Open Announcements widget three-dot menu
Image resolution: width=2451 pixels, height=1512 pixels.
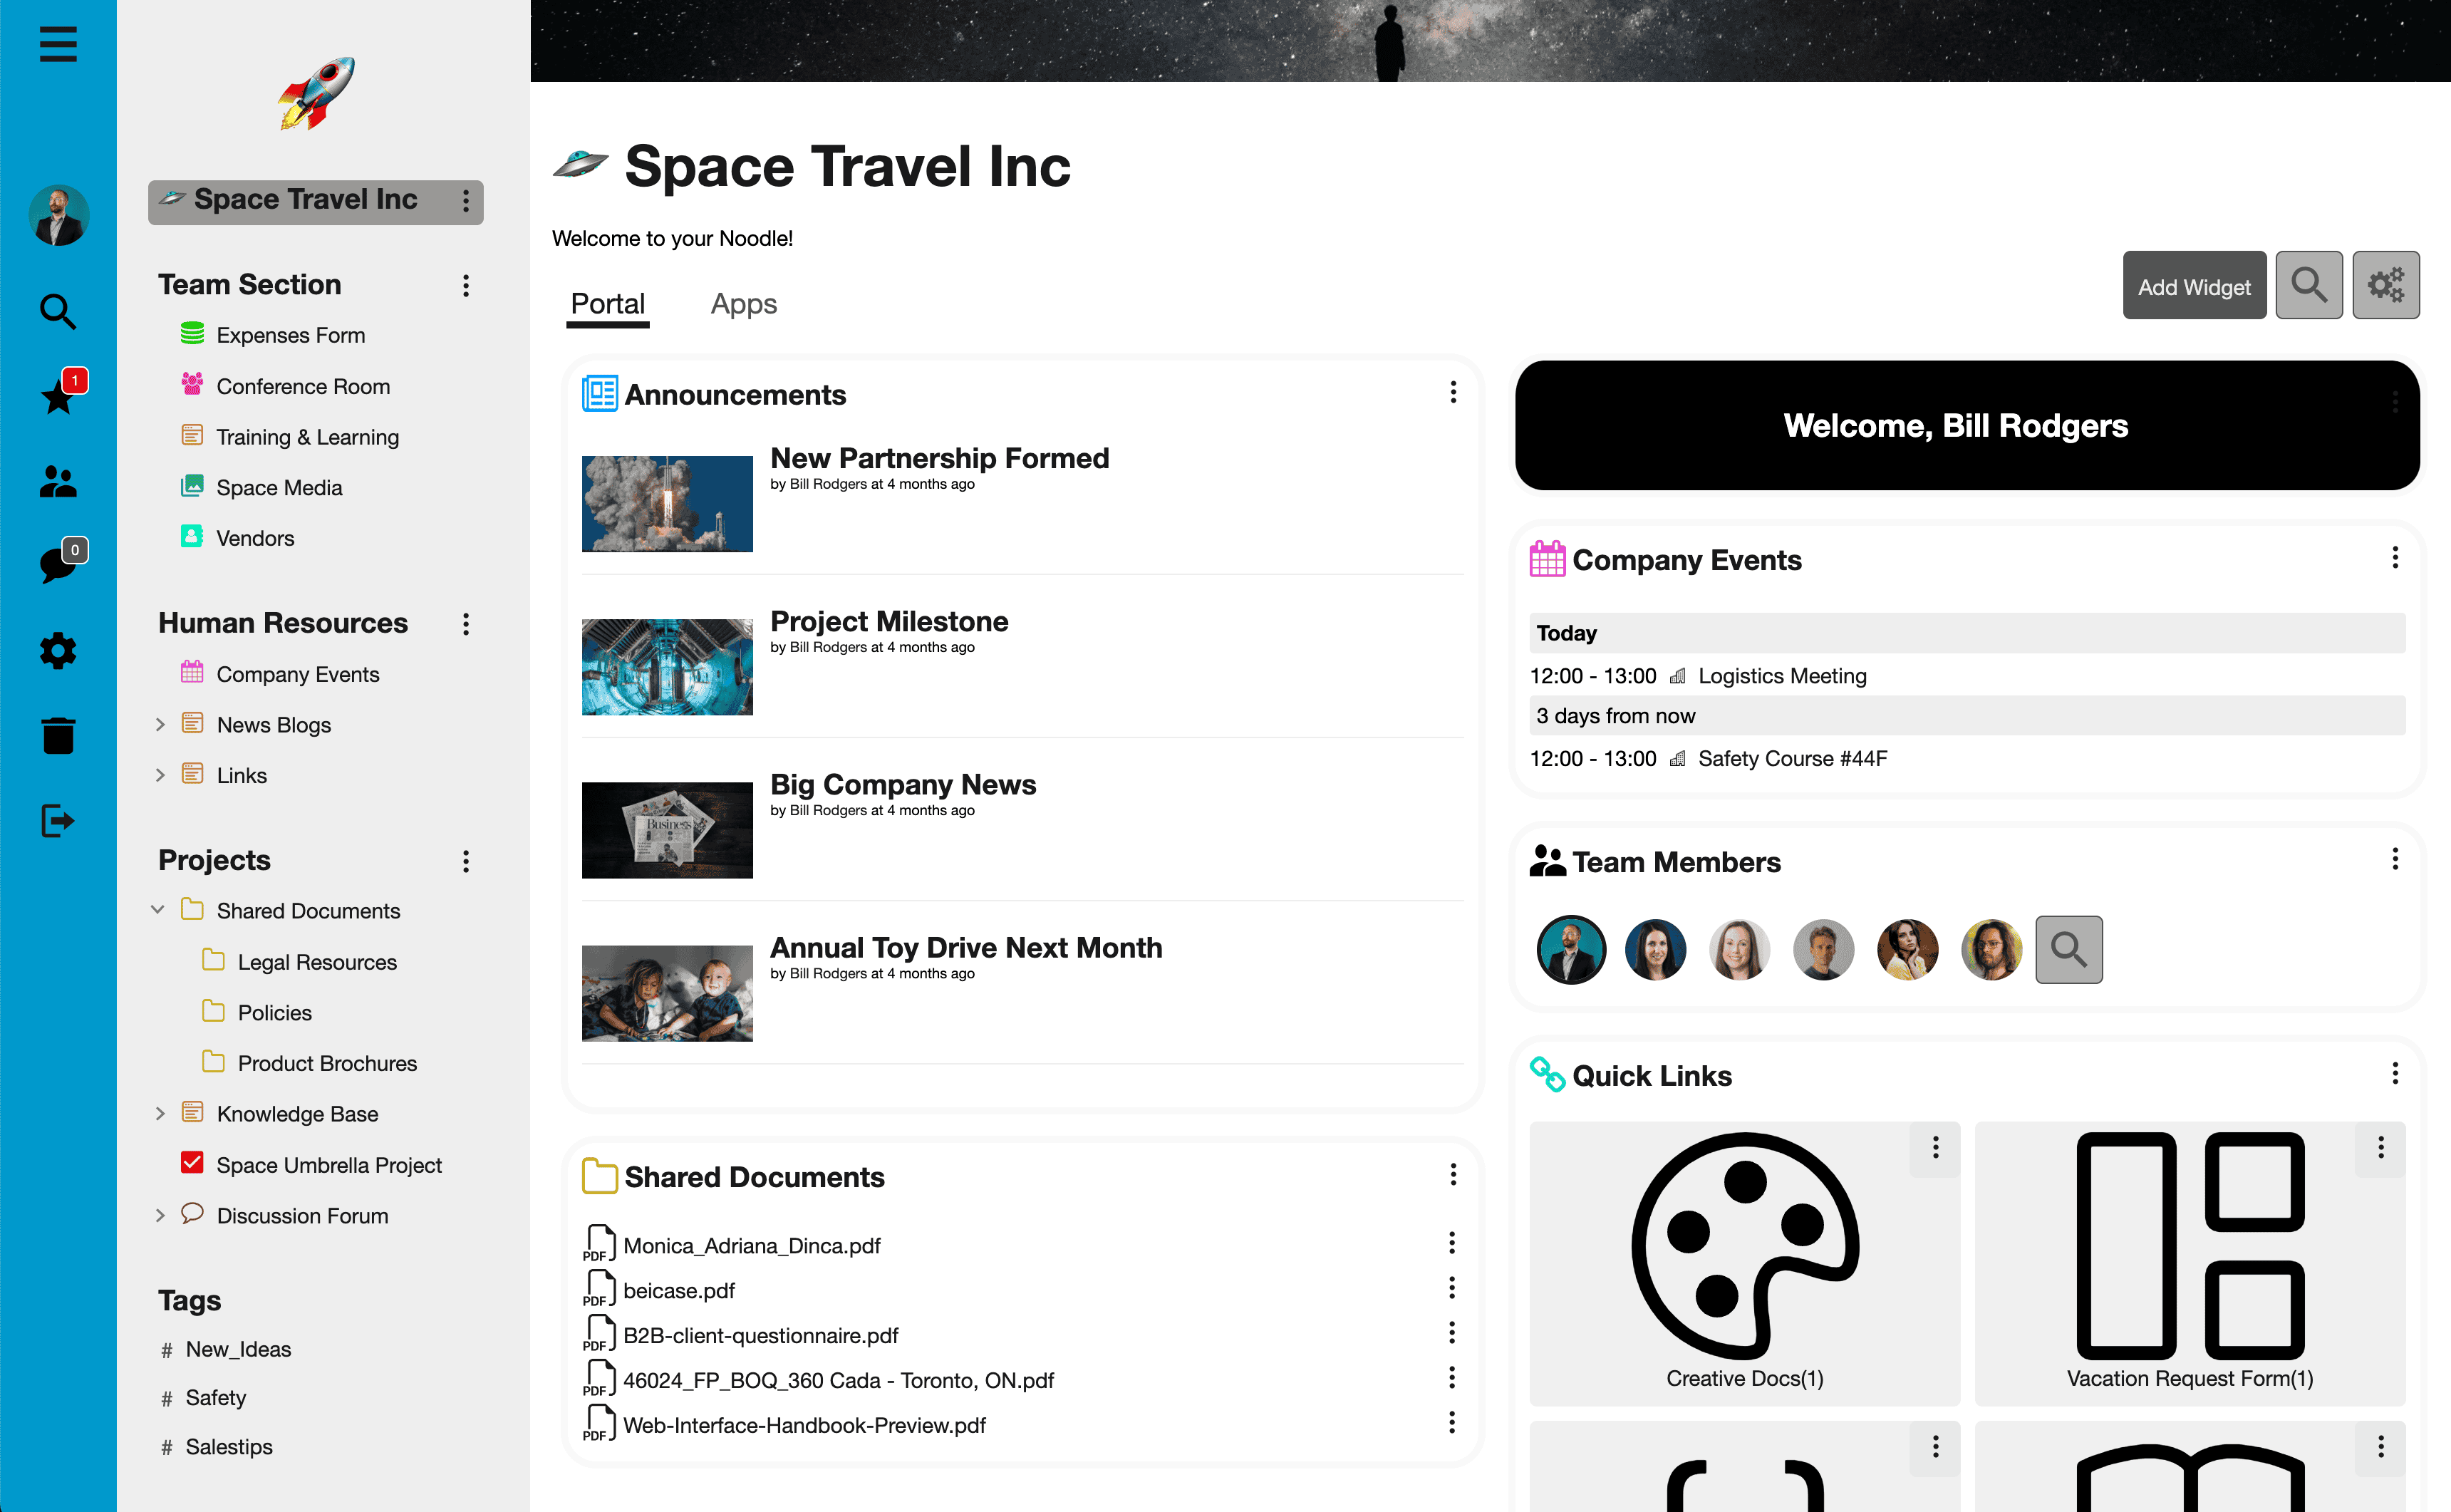[x=1453, y=393]
